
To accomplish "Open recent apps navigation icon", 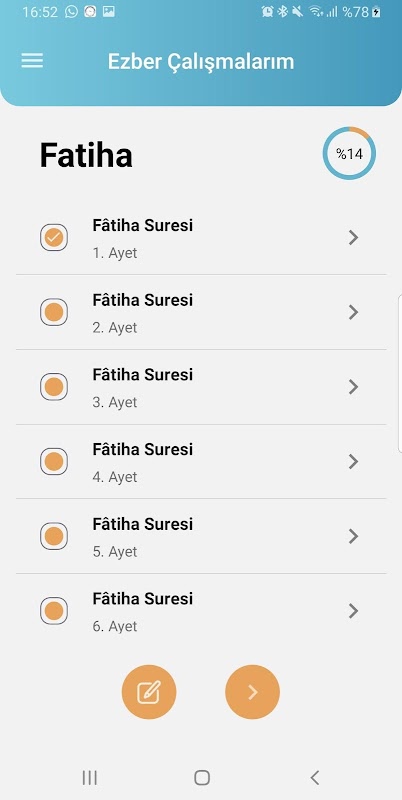I will 90,778.
